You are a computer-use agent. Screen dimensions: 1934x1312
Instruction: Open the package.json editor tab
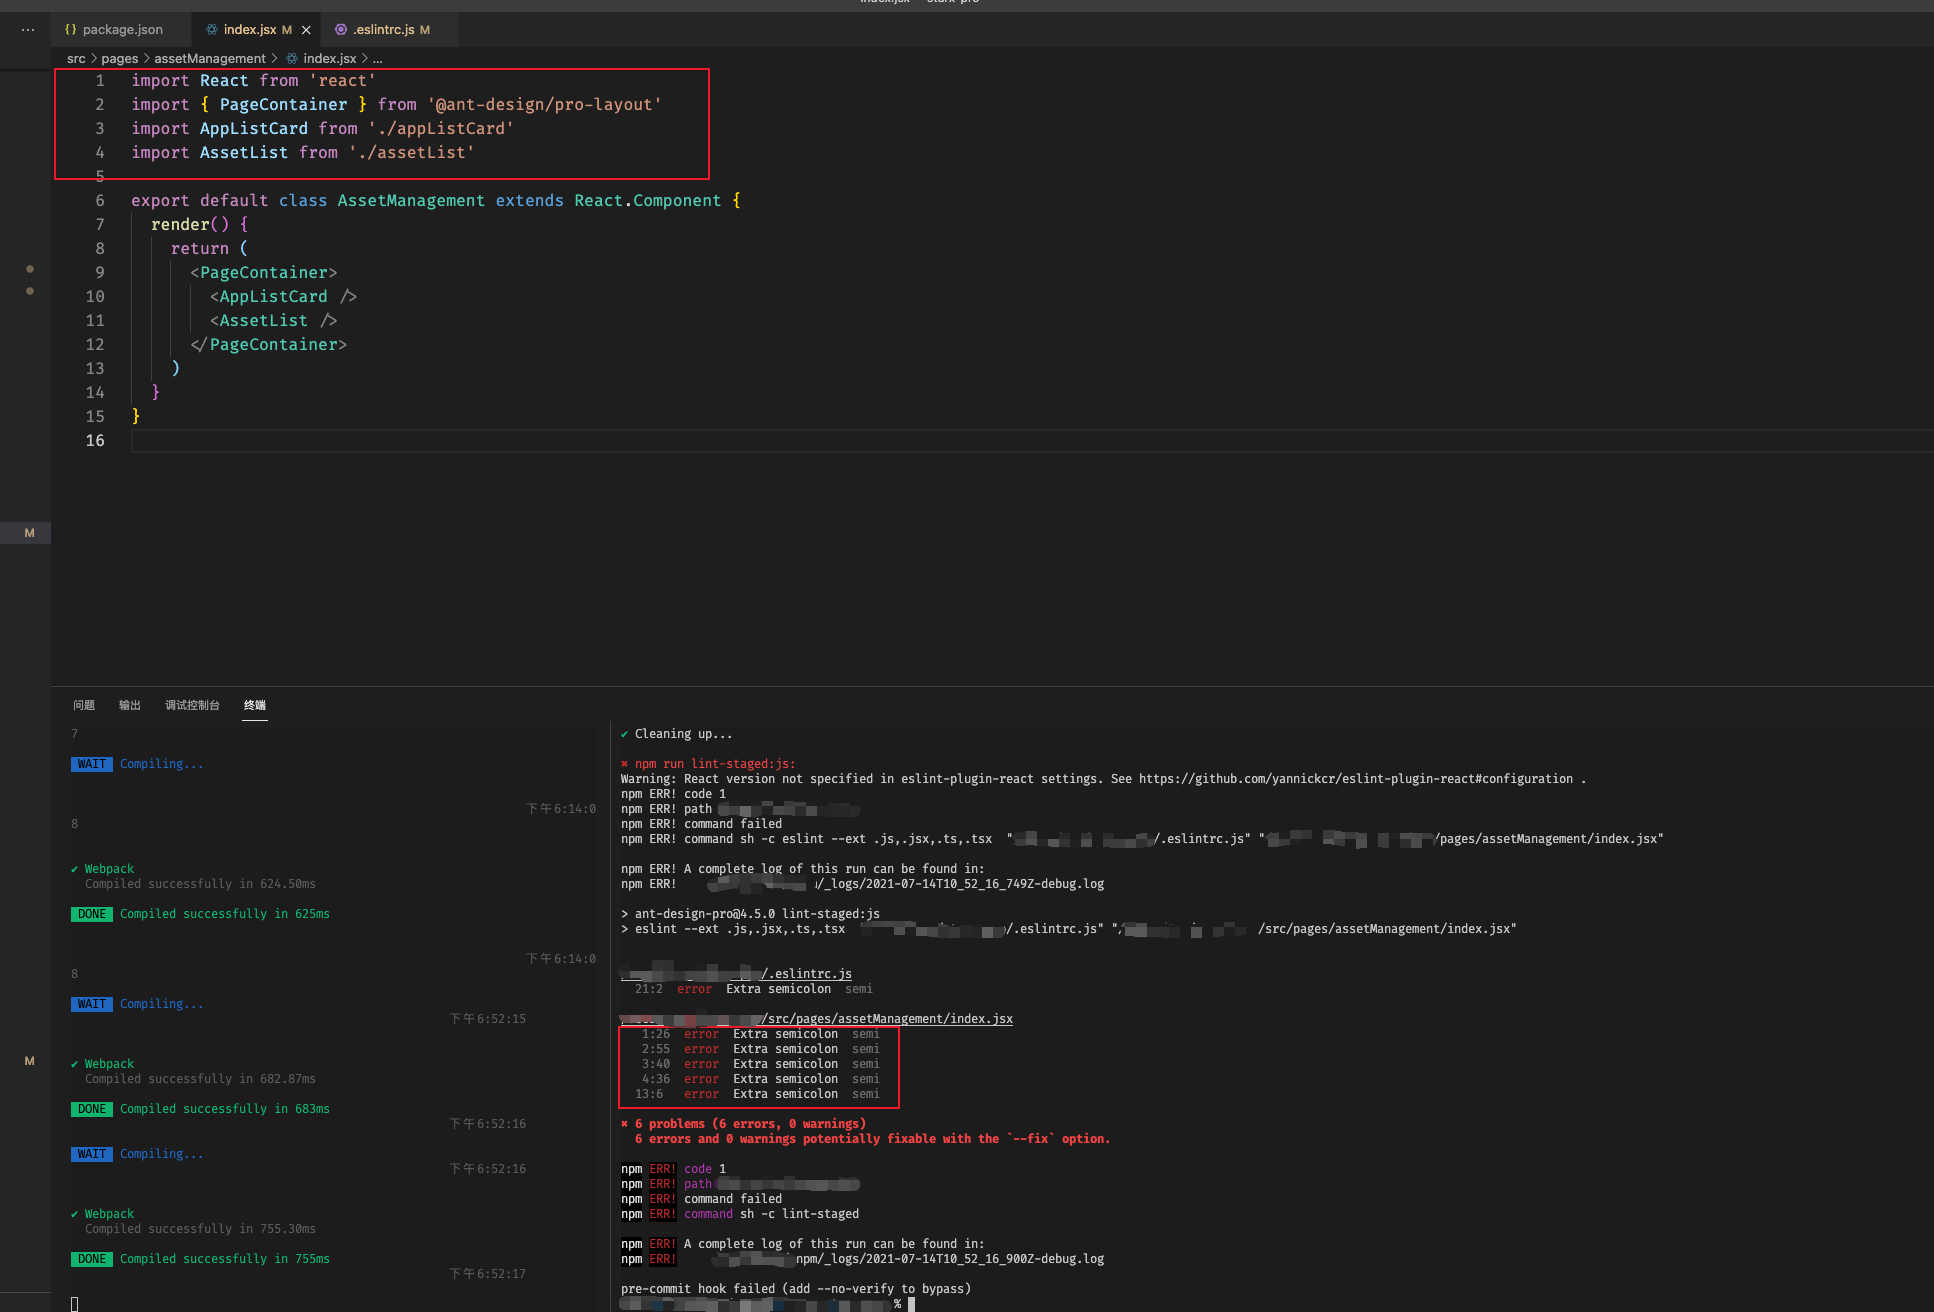121,30
